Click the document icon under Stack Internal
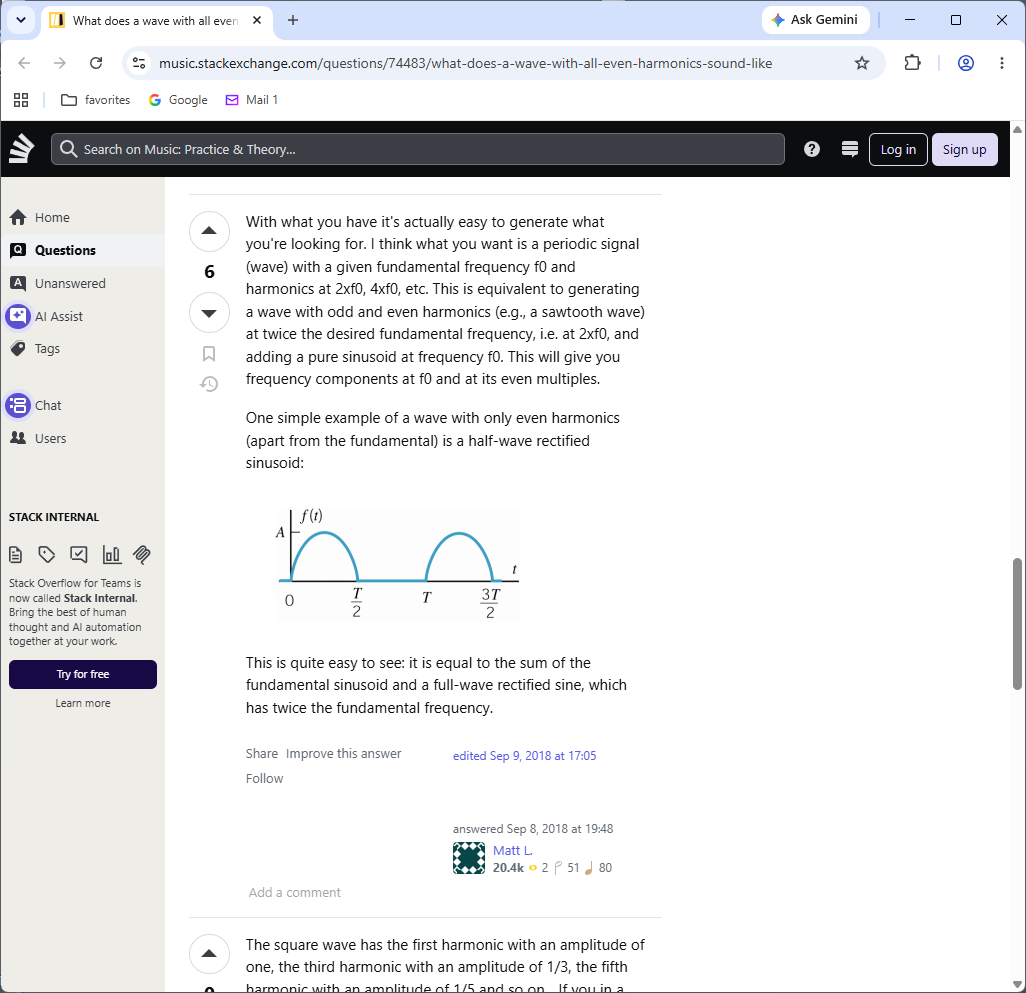This screenshot has height=993, width=1026. click(x=16, y=555)
